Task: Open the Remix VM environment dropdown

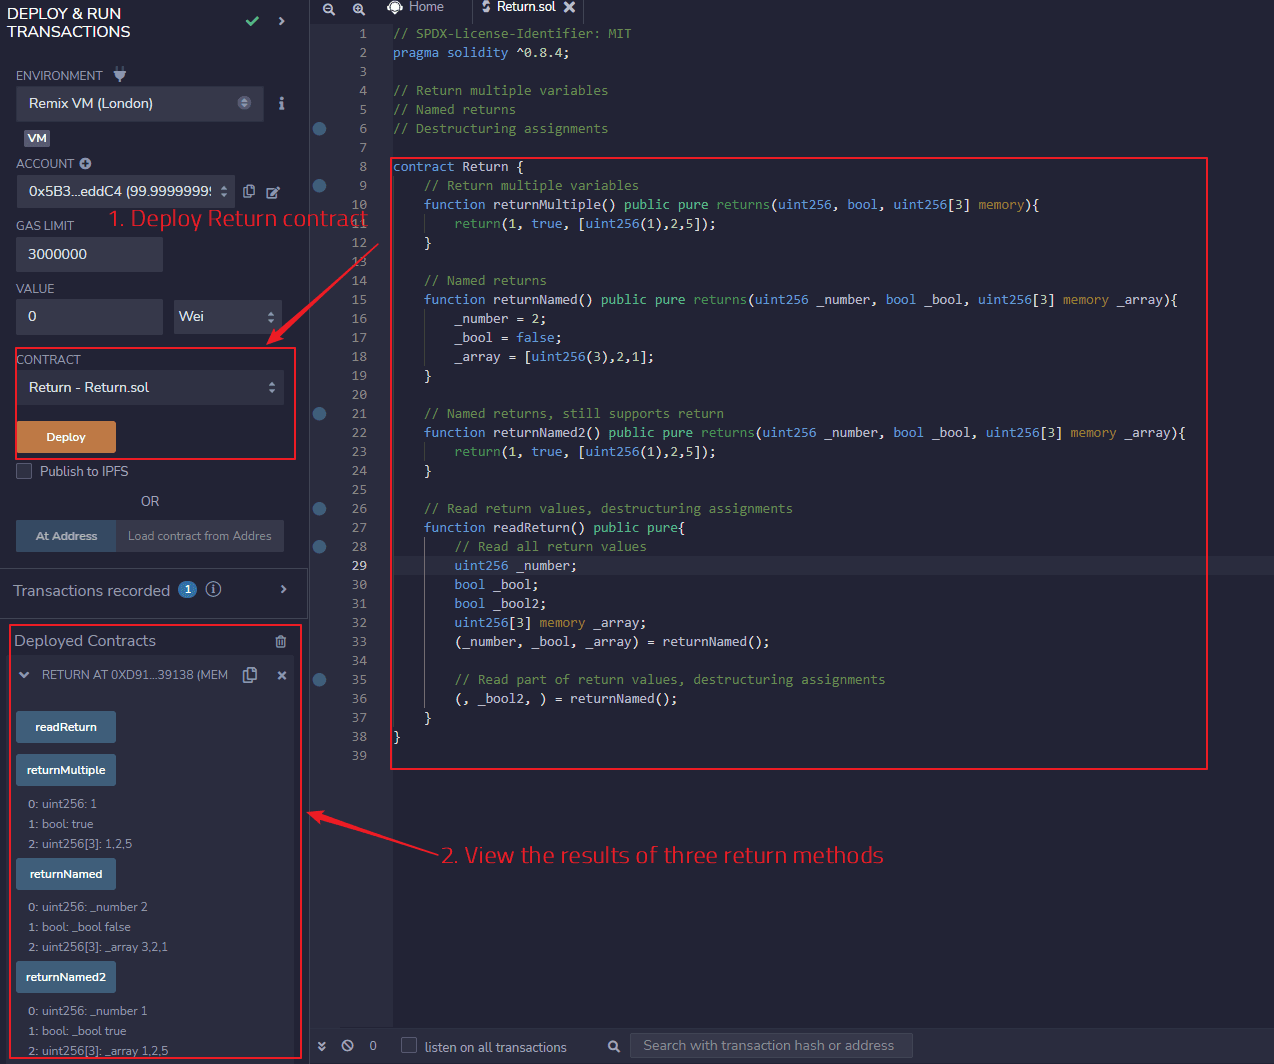Action: (139, 104)
